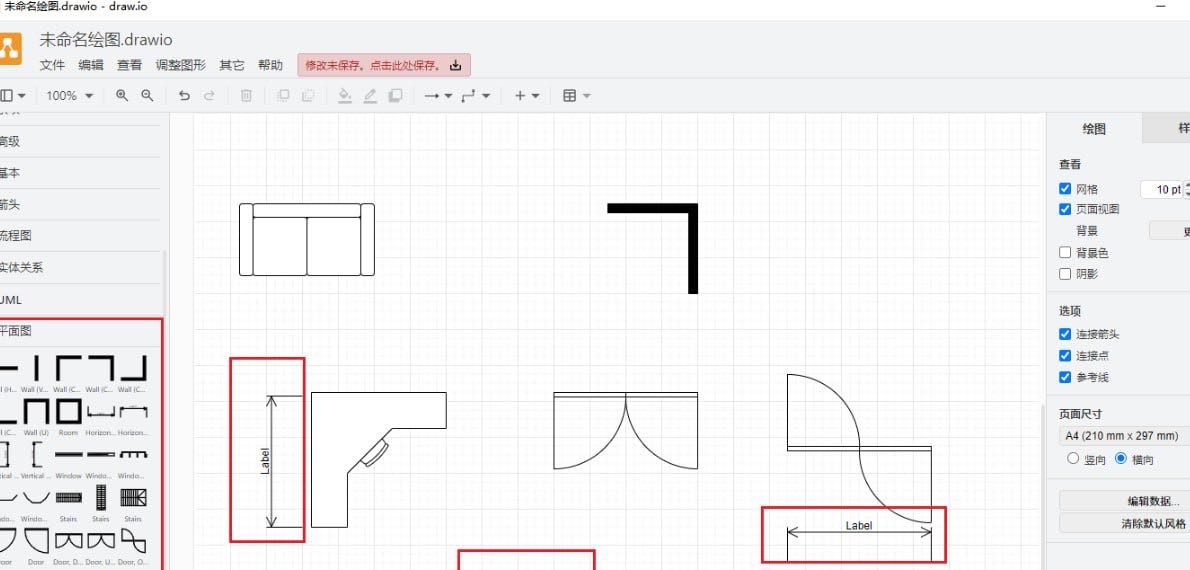Enable the 背景色 background color checkbox

point(1065,253)
